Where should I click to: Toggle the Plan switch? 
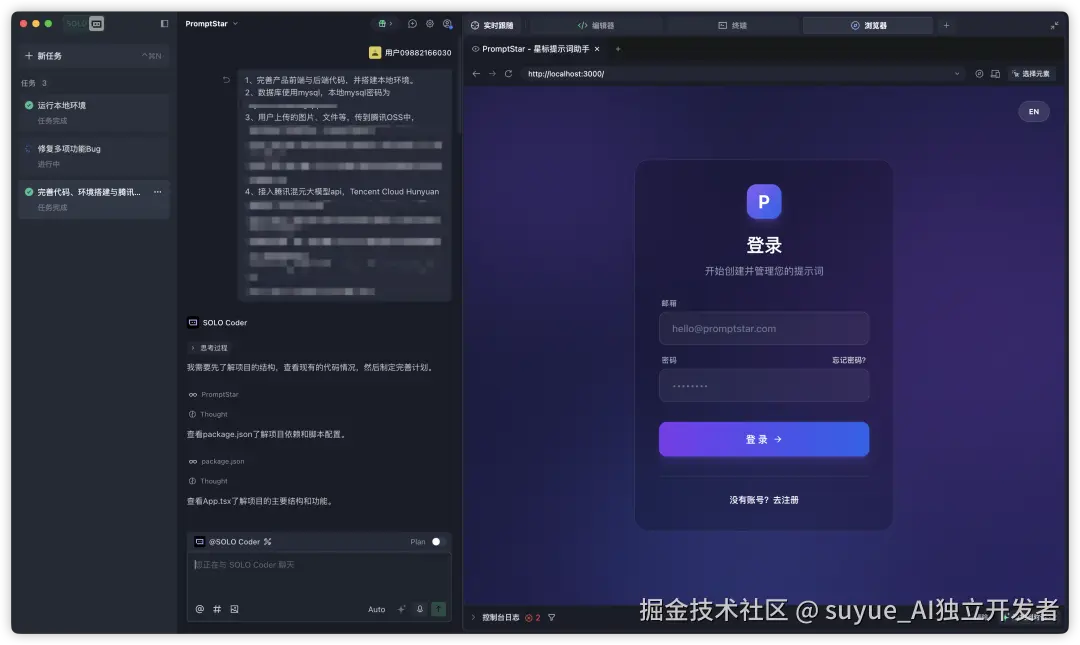click(437, 542)
